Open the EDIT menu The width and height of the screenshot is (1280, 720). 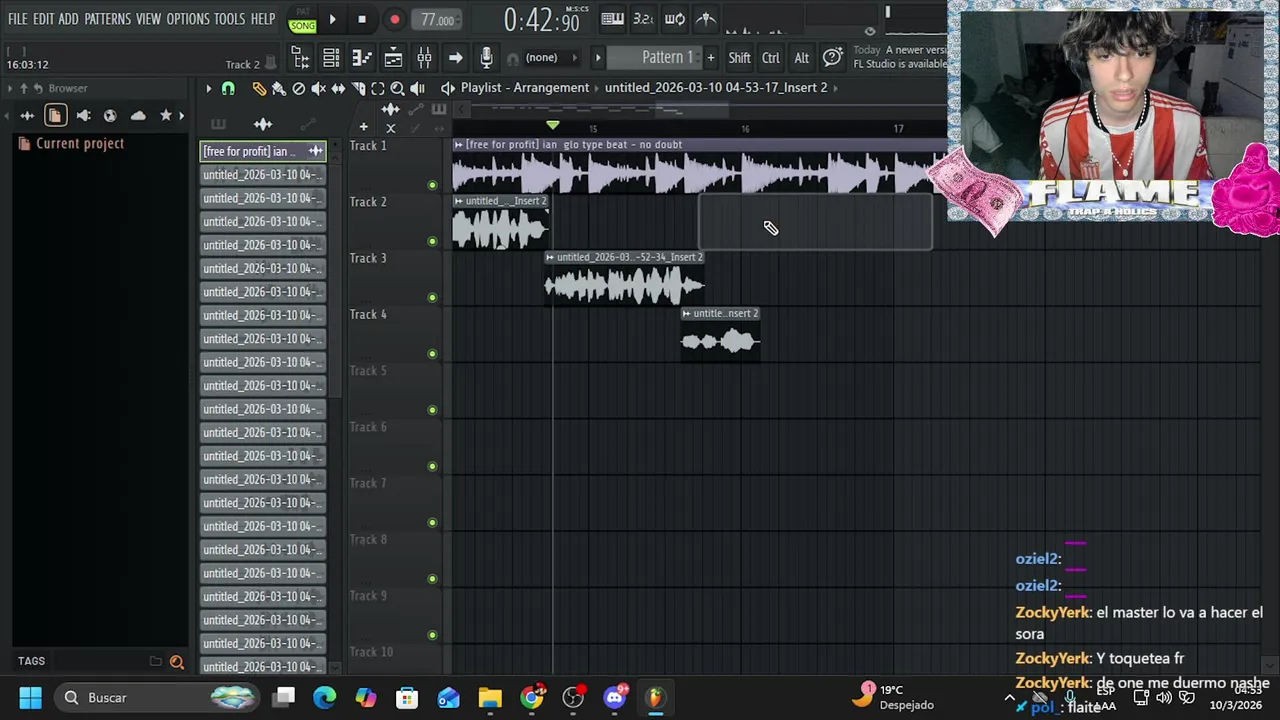click(43, 19)
